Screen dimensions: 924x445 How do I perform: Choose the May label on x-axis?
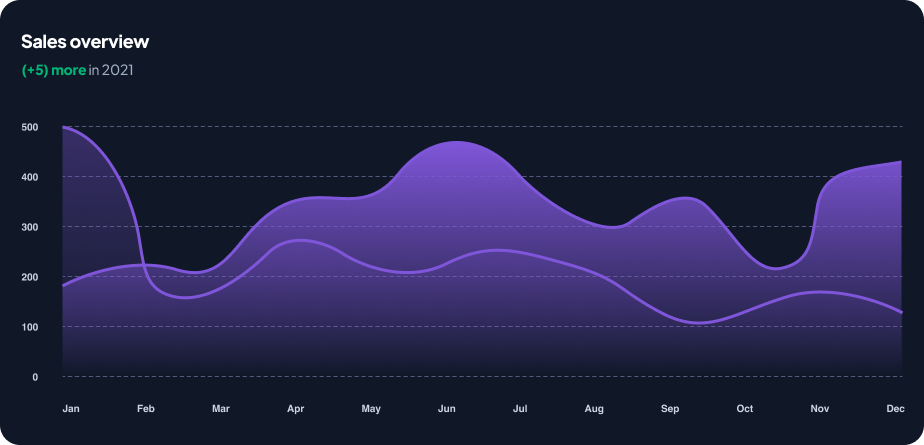371,409
